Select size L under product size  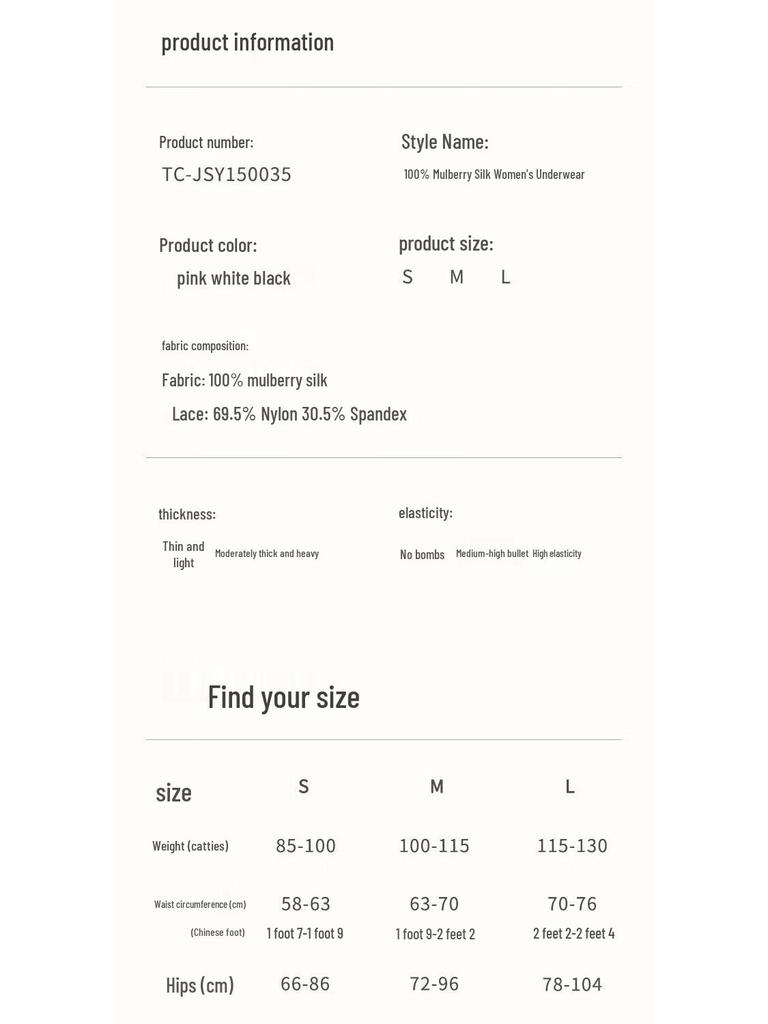[505, 277]
